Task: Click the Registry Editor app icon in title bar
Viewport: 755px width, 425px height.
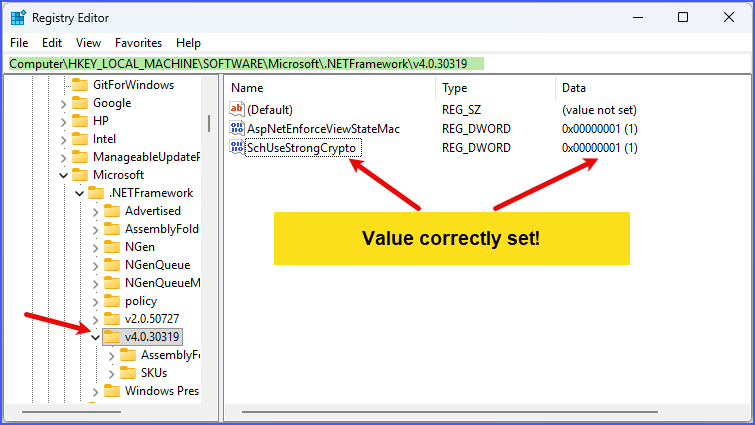Action: 17,17
